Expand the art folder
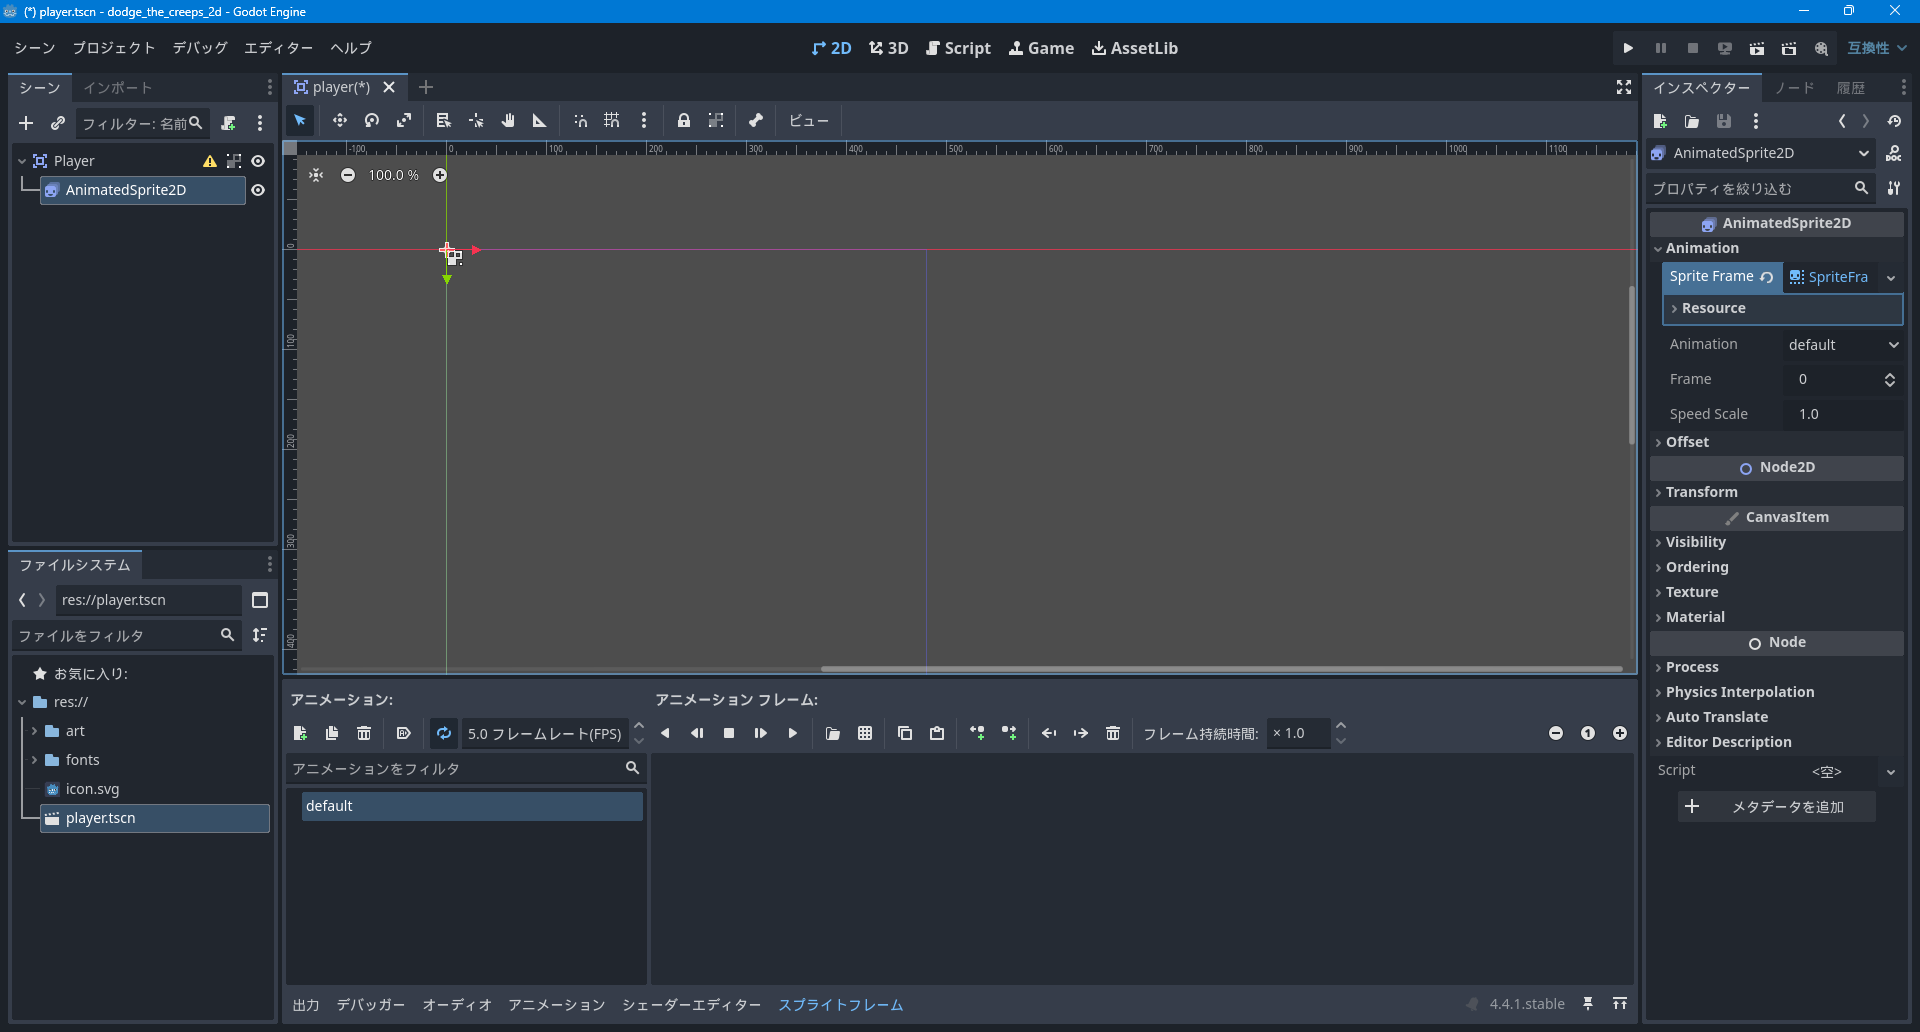This screenshot has width=1920, height=1032. [x=34, y=731]
